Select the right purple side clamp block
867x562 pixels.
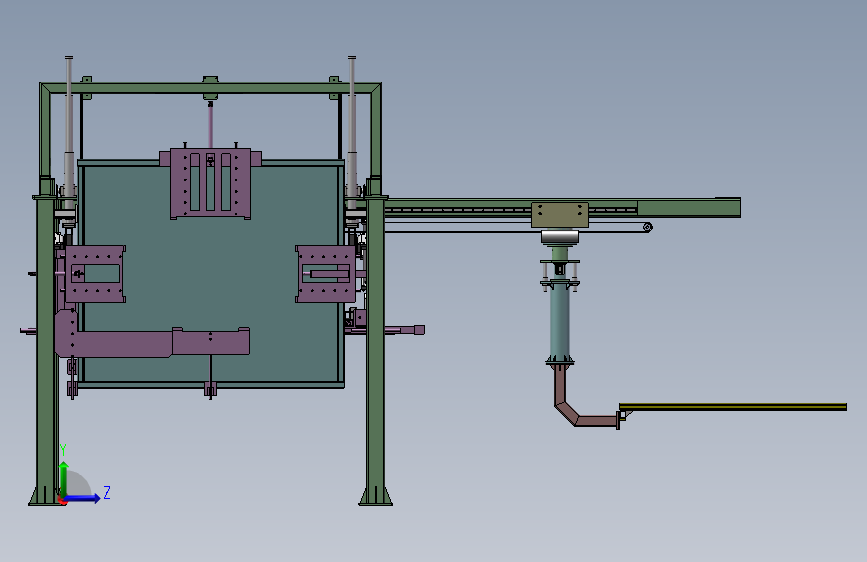[326, 274]
